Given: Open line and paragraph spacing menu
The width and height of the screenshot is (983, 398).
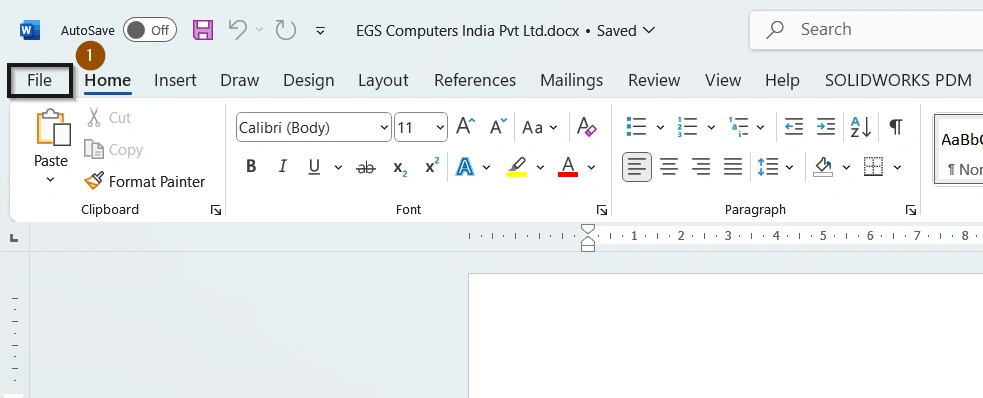Looking at the screenshot, I should click(x=775, y=167).
